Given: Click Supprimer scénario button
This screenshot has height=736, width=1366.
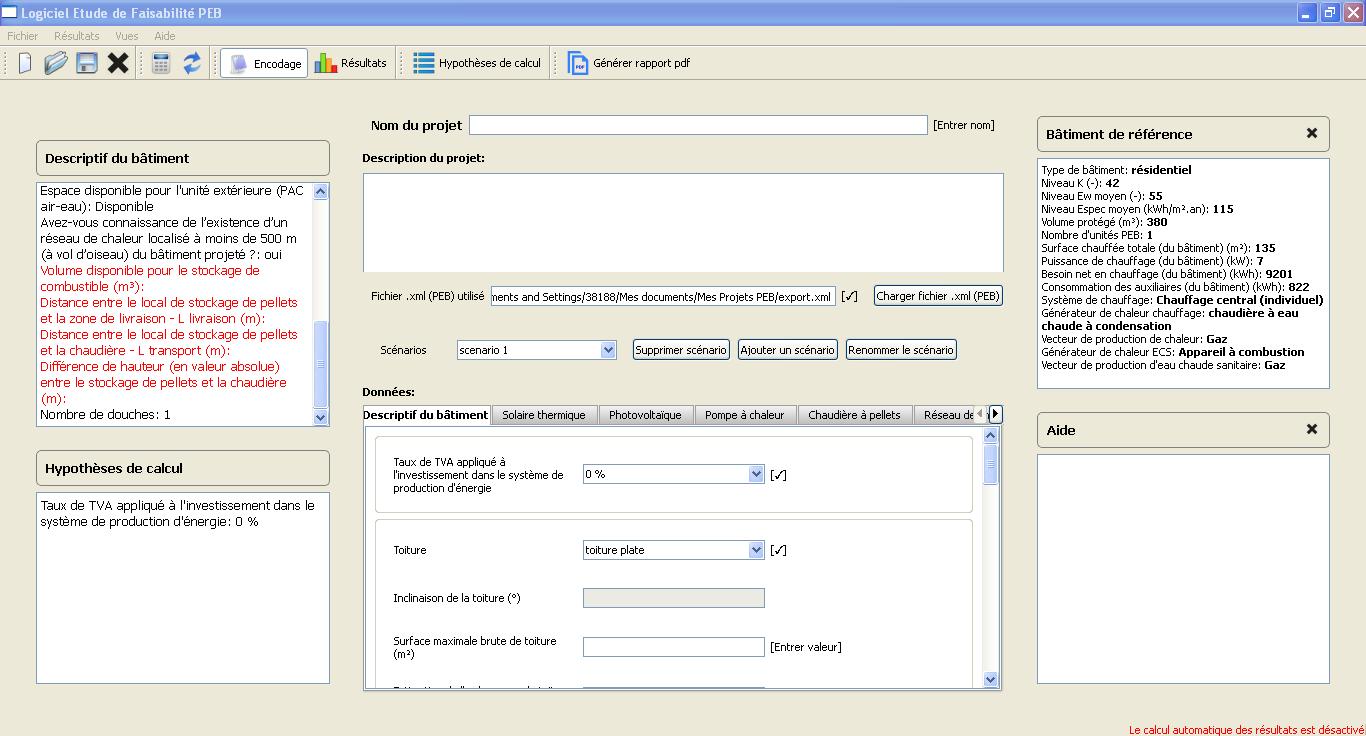Looking at the screenshot, I should point(681,350).
